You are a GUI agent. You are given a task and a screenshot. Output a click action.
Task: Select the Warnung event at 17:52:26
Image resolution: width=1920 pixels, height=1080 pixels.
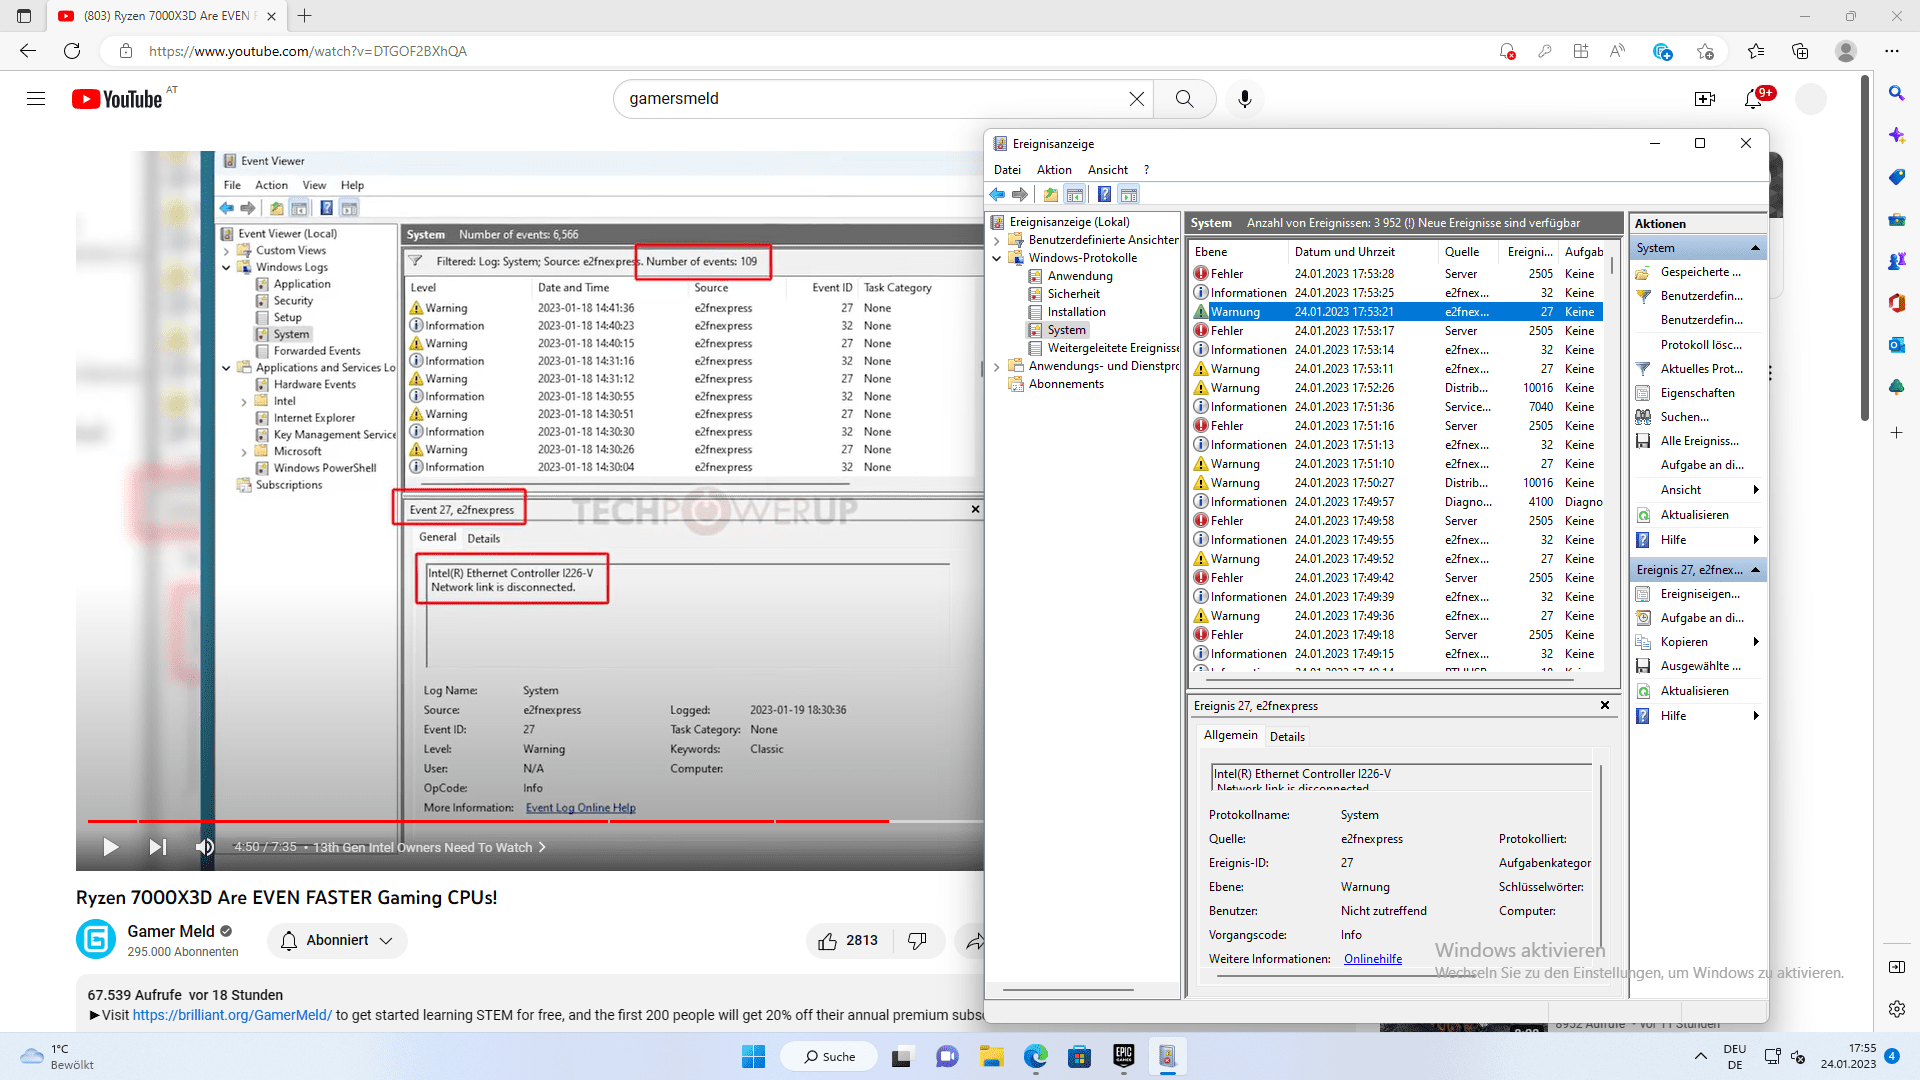pos(1397,388)
